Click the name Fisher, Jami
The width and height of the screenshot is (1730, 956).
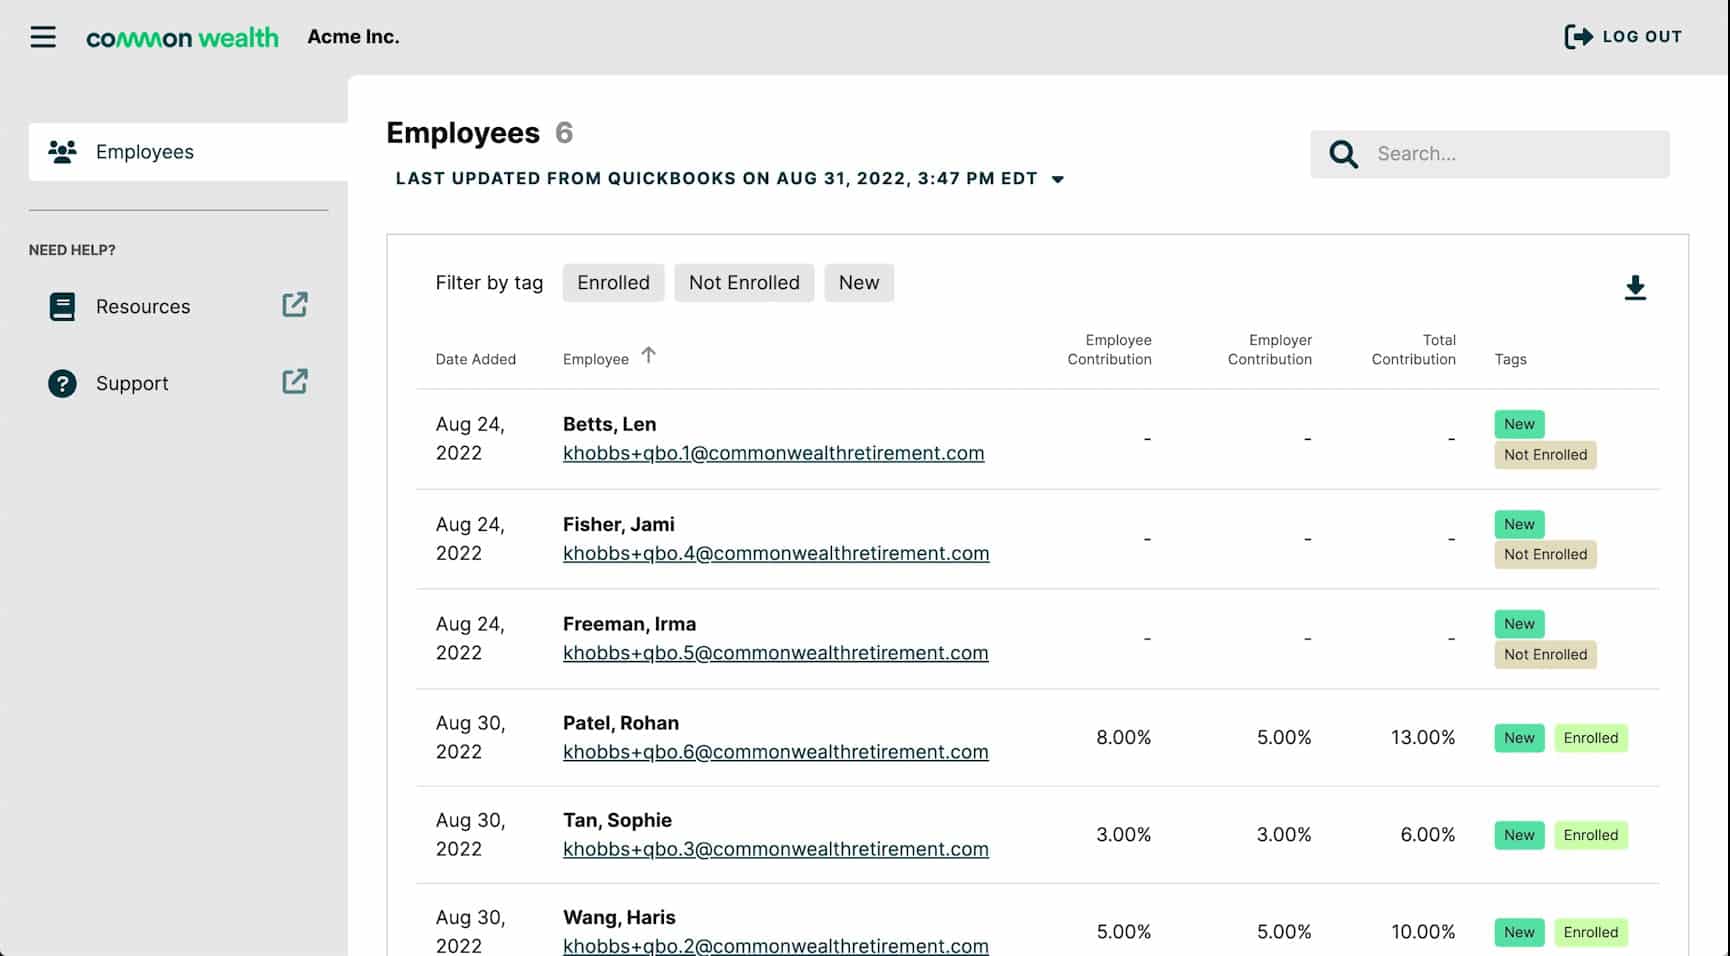click(618, 524)
